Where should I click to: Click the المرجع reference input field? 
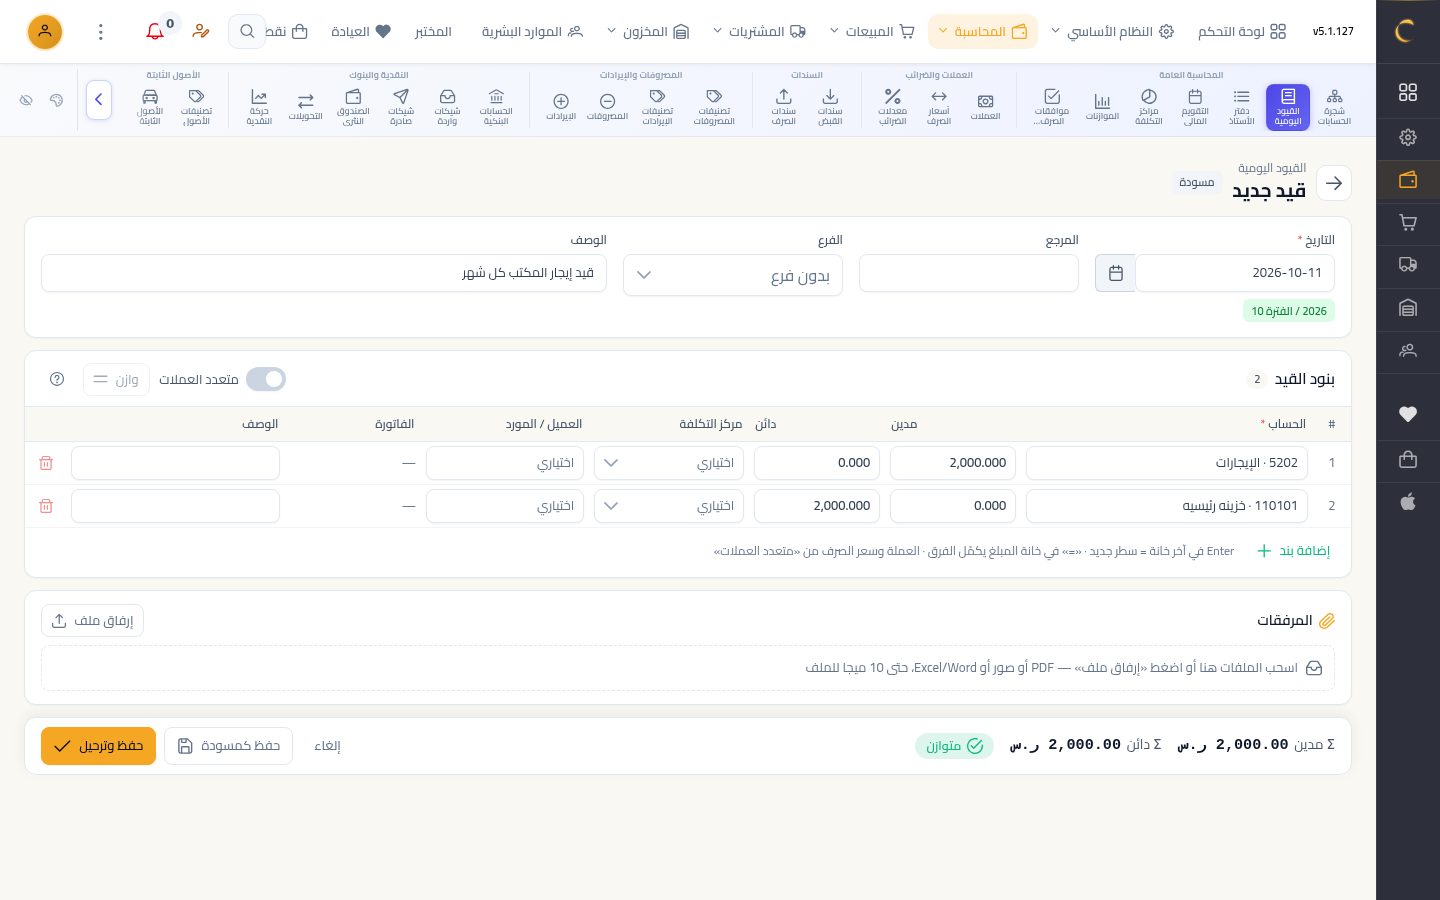969,273
